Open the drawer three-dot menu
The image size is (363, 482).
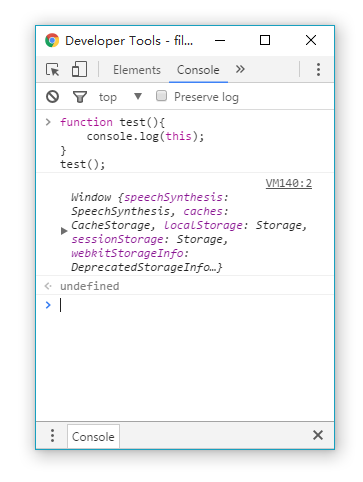tap(52, 435)
